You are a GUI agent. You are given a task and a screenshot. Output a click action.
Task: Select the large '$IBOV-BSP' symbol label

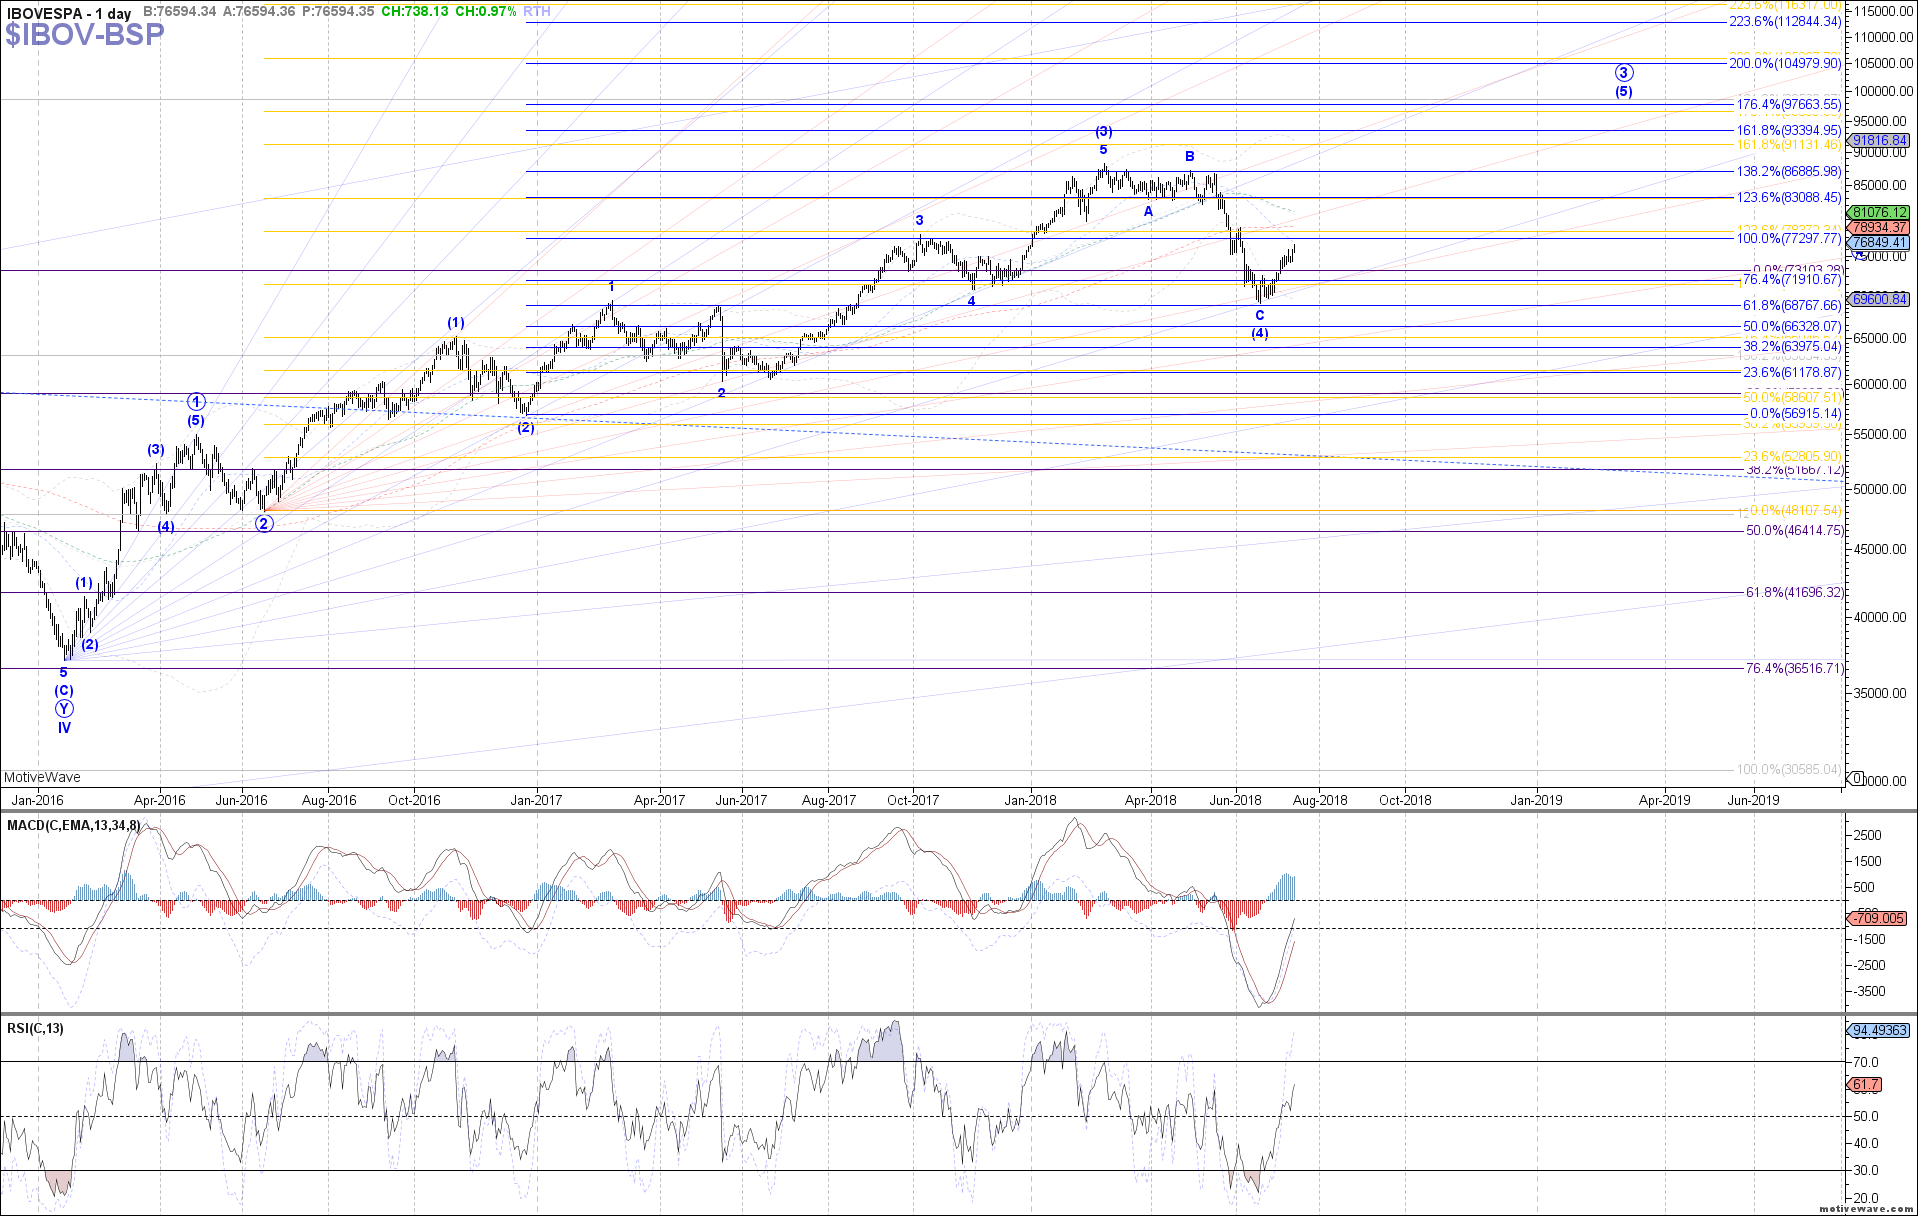tap(85, 34)
